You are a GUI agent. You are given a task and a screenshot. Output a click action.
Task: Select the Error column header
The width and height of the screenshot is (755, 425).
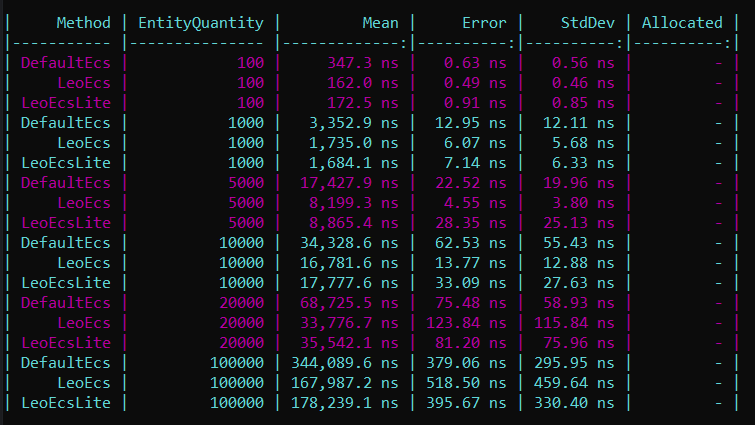[484, 23]
